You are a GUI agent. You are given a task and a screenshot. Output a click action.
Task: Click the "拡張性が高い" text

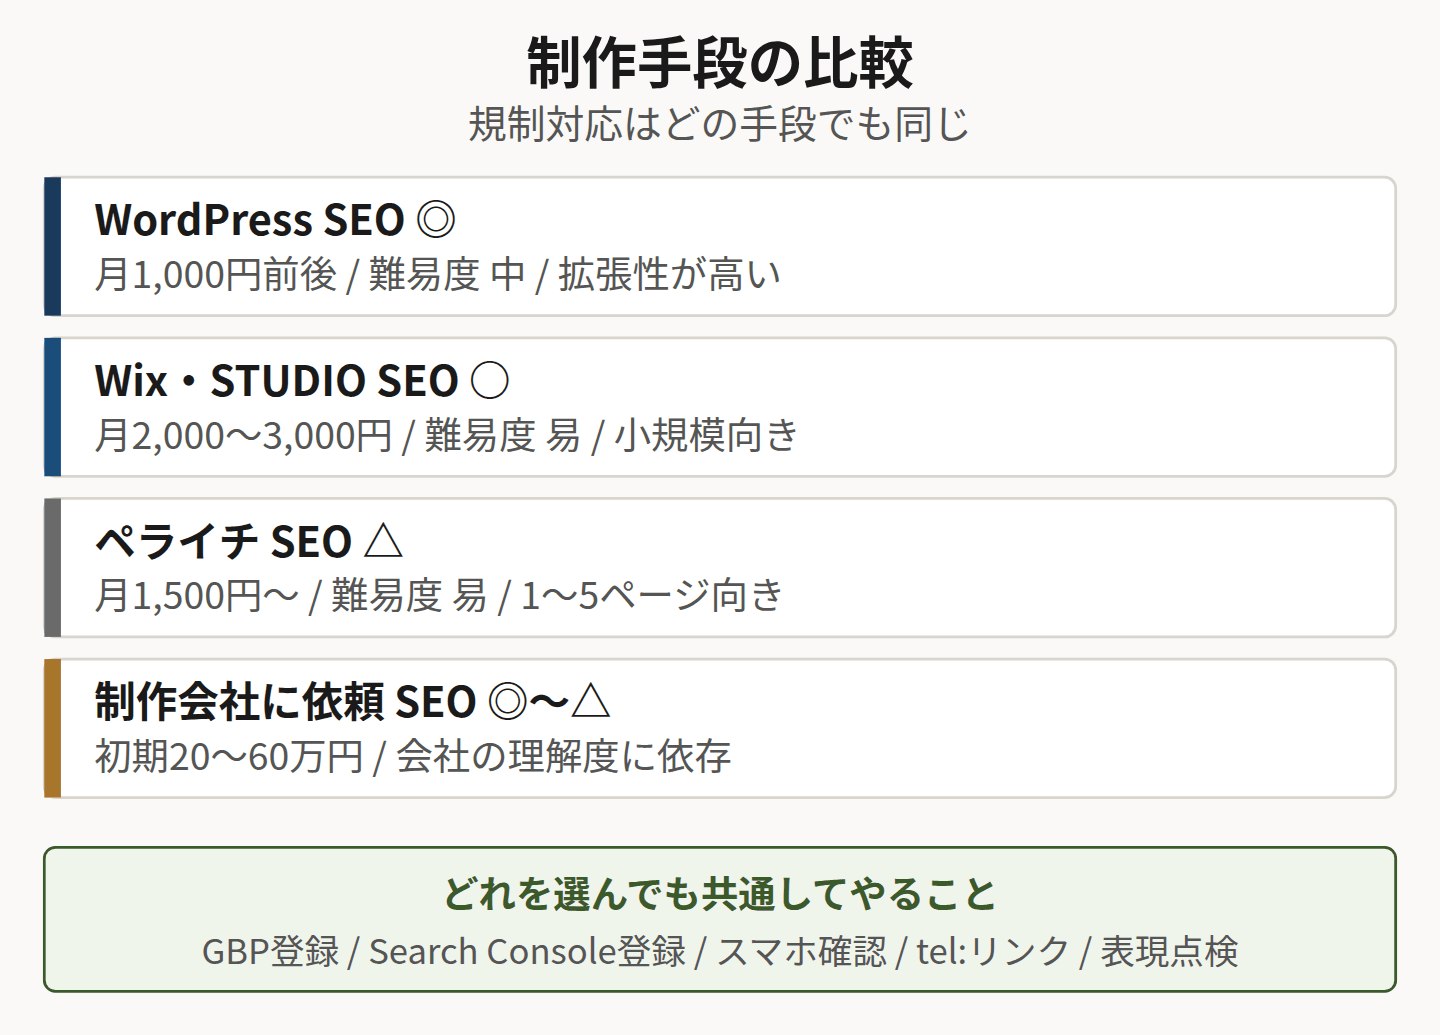(x=669, y=274)
